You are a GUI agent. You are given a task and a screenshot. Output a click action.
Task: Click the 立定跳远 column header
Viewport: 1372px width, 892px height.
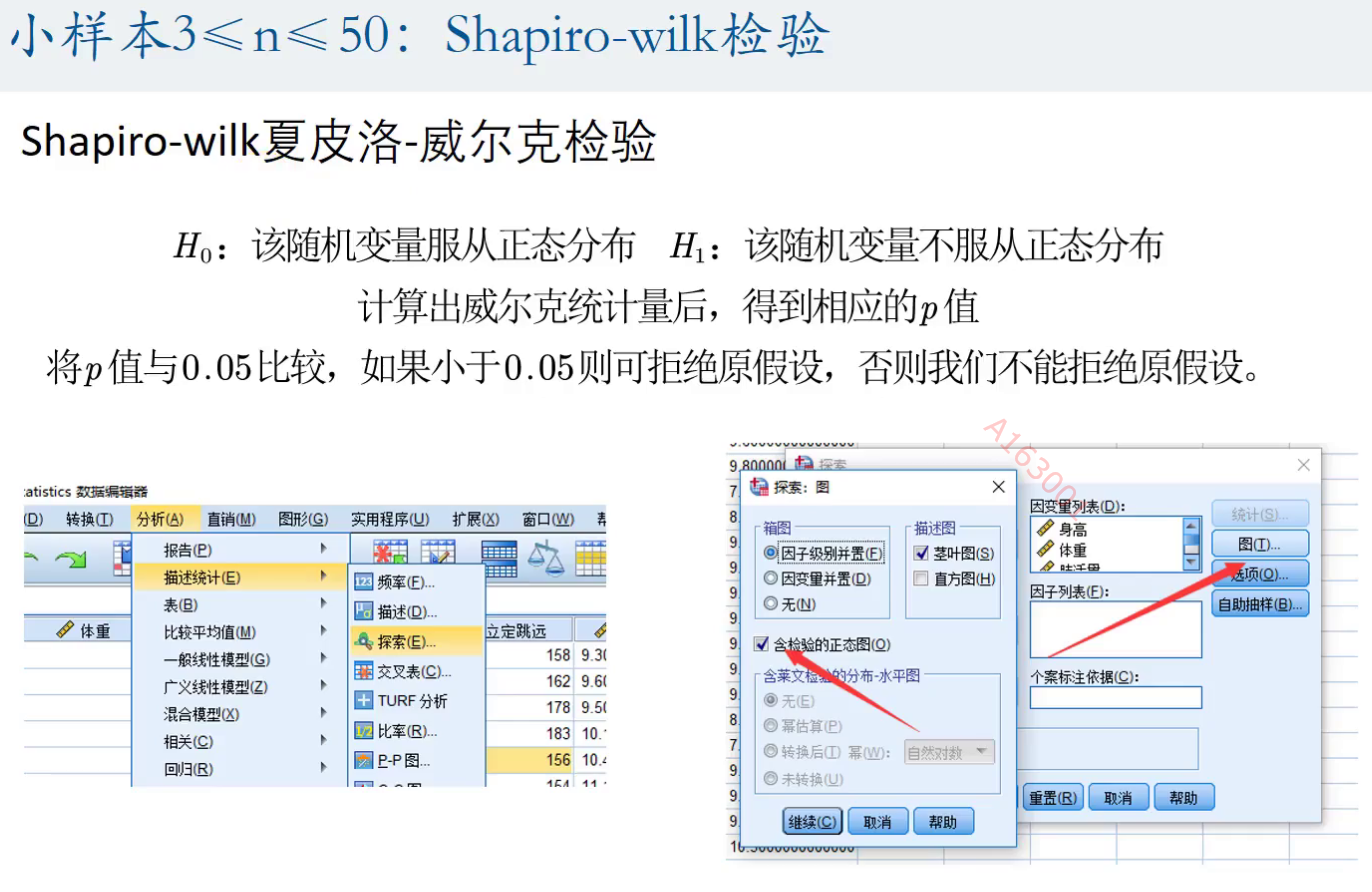529,630
